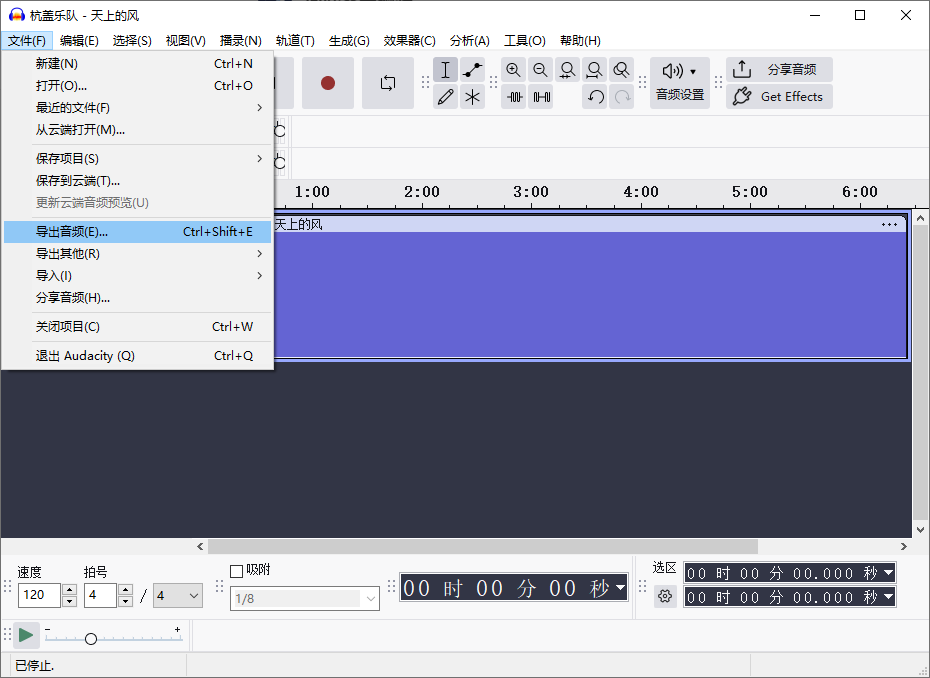The width and height of the screenshot is (930, 678).
Task: Silence the selected audio
Action: click(540, 96)
